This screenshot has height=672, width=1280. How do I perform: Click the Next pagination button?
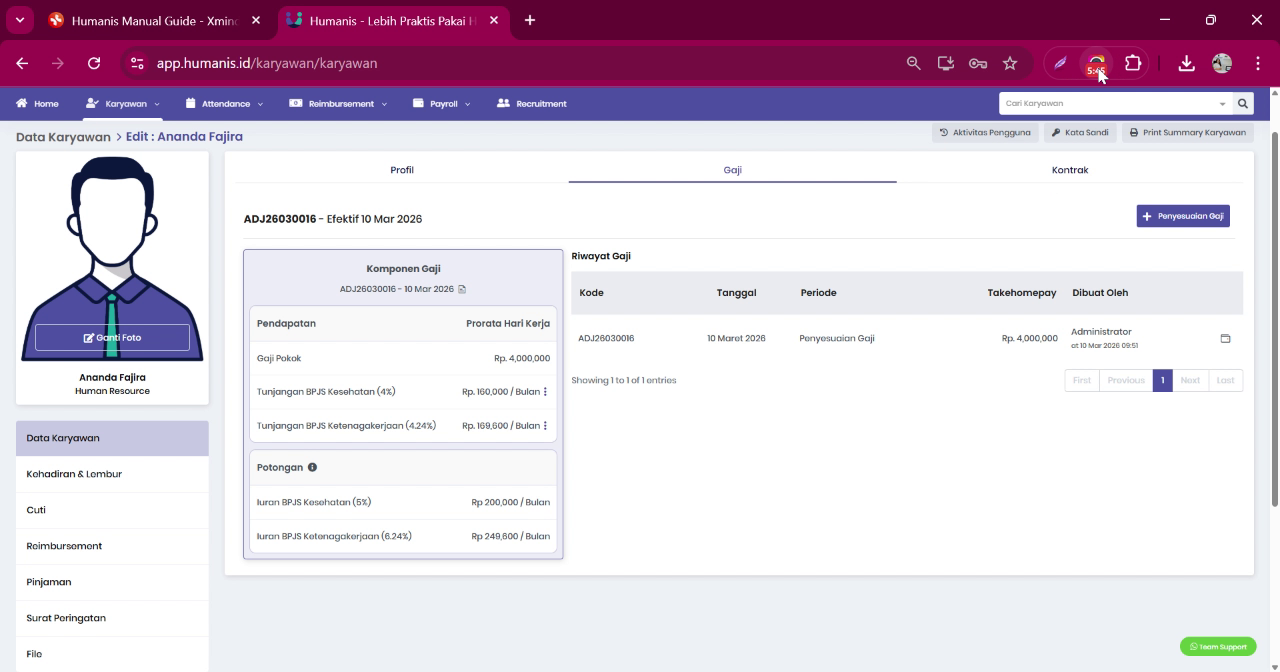[x=1190, y=380]
